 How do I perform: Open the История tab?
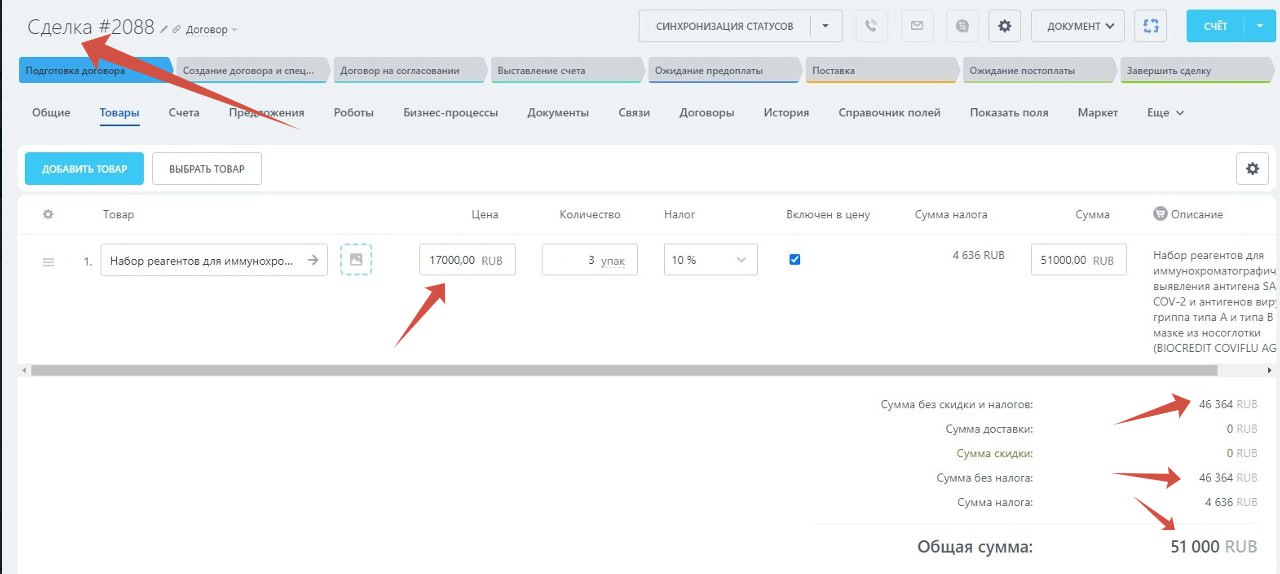(x=786, y=112)
